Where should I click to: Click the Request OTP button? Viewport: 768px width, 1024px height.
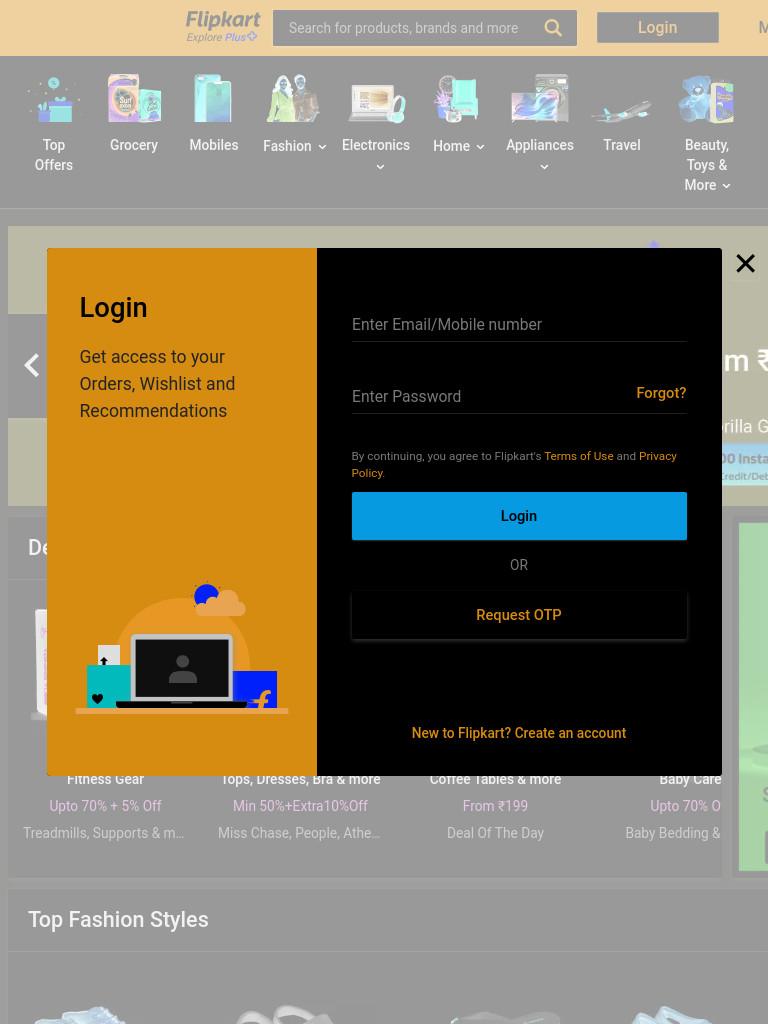coord(519,615)
